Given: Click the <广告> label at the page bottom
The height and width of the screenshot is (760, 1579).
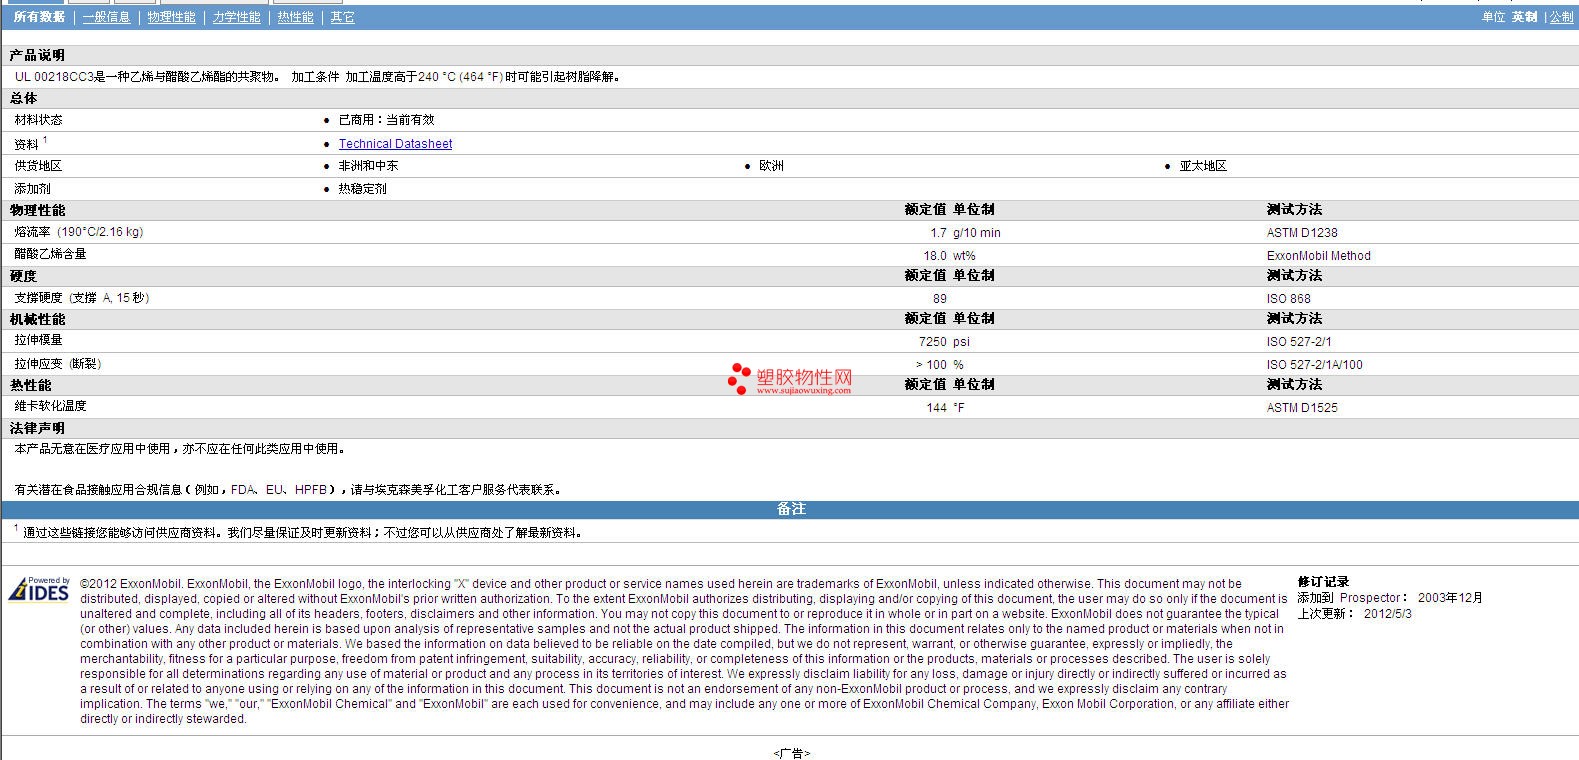Looking at the screenshot, I should pos(791,753).
